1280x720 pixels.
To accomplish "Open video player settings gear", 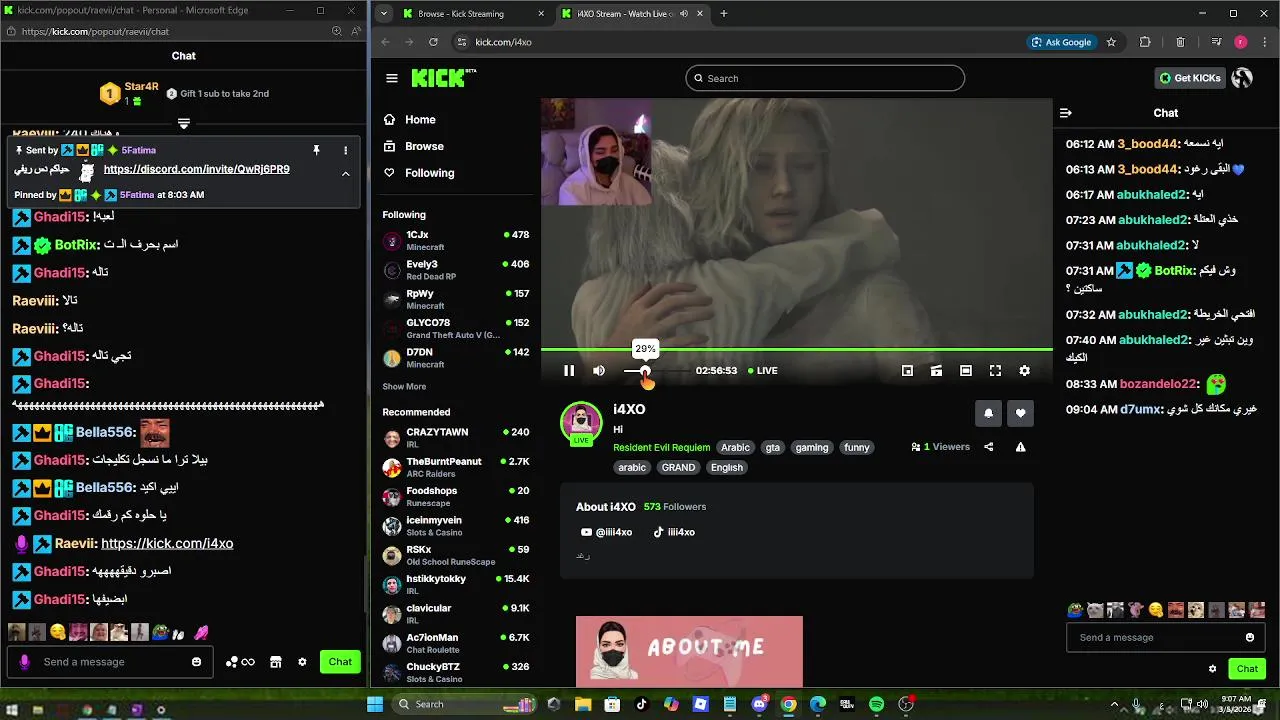I will (x=1024, y=371).
